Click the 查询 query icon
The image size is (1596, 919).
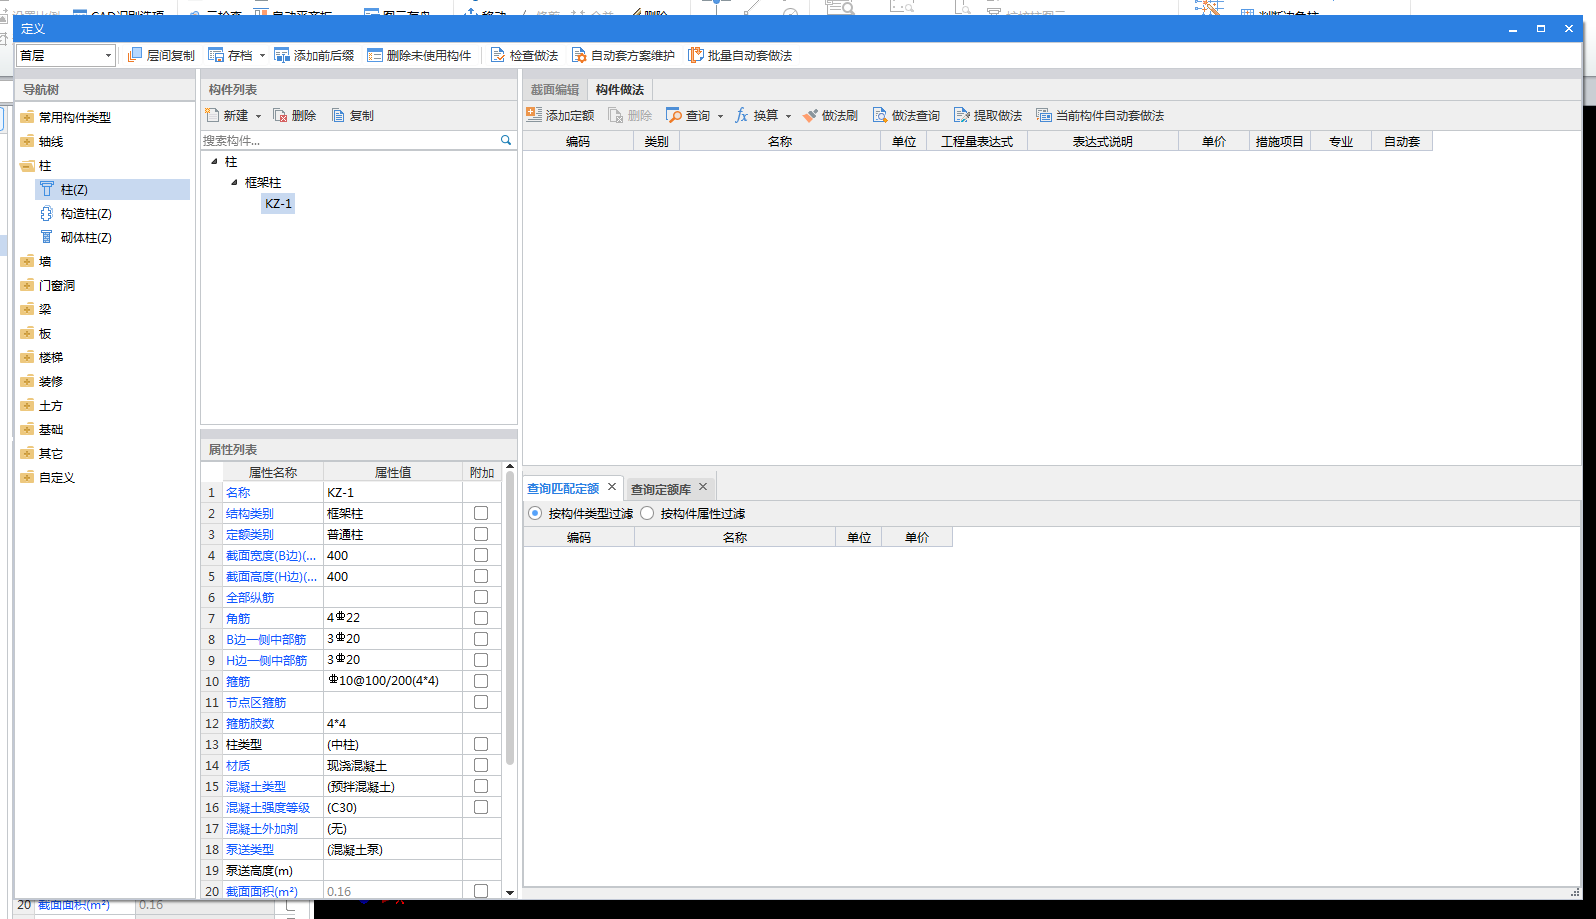coord(674,115)
